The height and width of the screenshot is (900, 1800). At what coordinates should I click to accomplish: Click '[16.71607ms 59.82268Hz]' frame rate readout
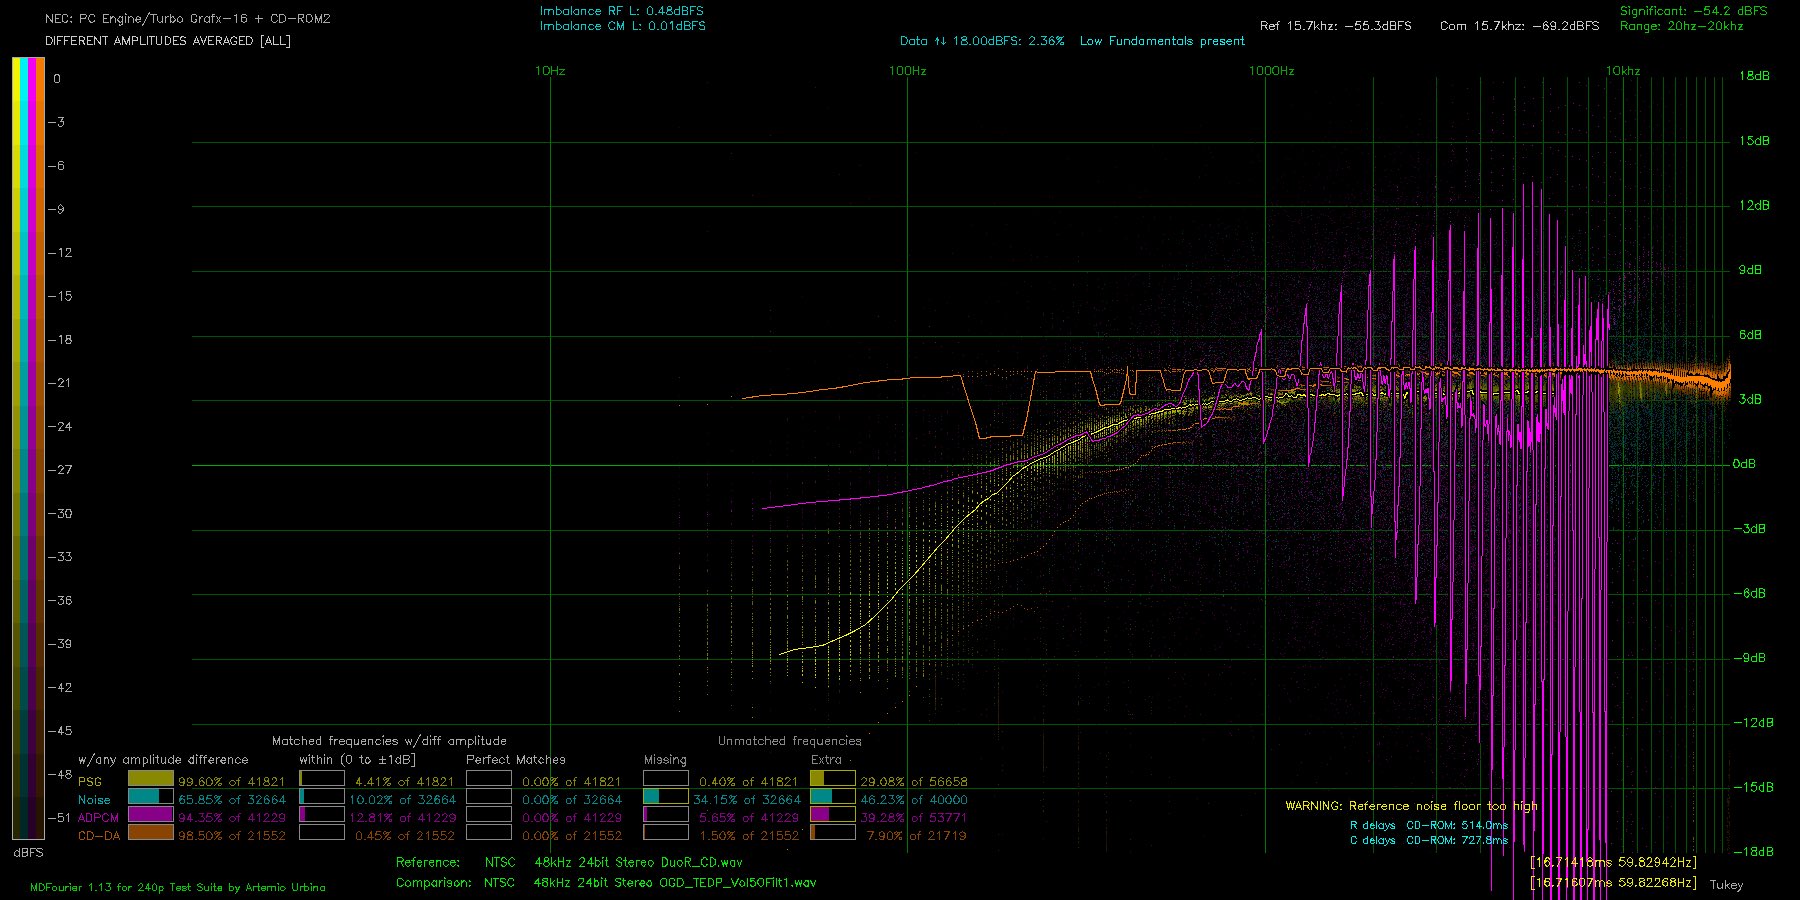coord(1613,883)
